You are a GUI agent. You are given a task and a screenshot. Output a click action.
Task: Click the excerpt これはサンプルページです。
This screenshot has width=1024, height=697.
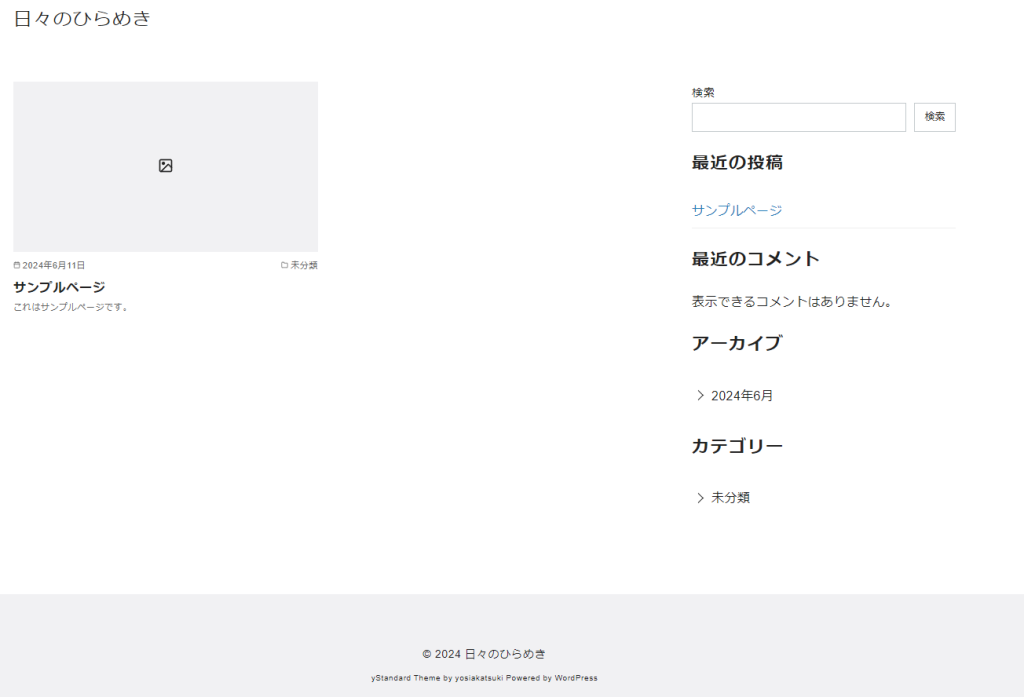pos(71,307)
